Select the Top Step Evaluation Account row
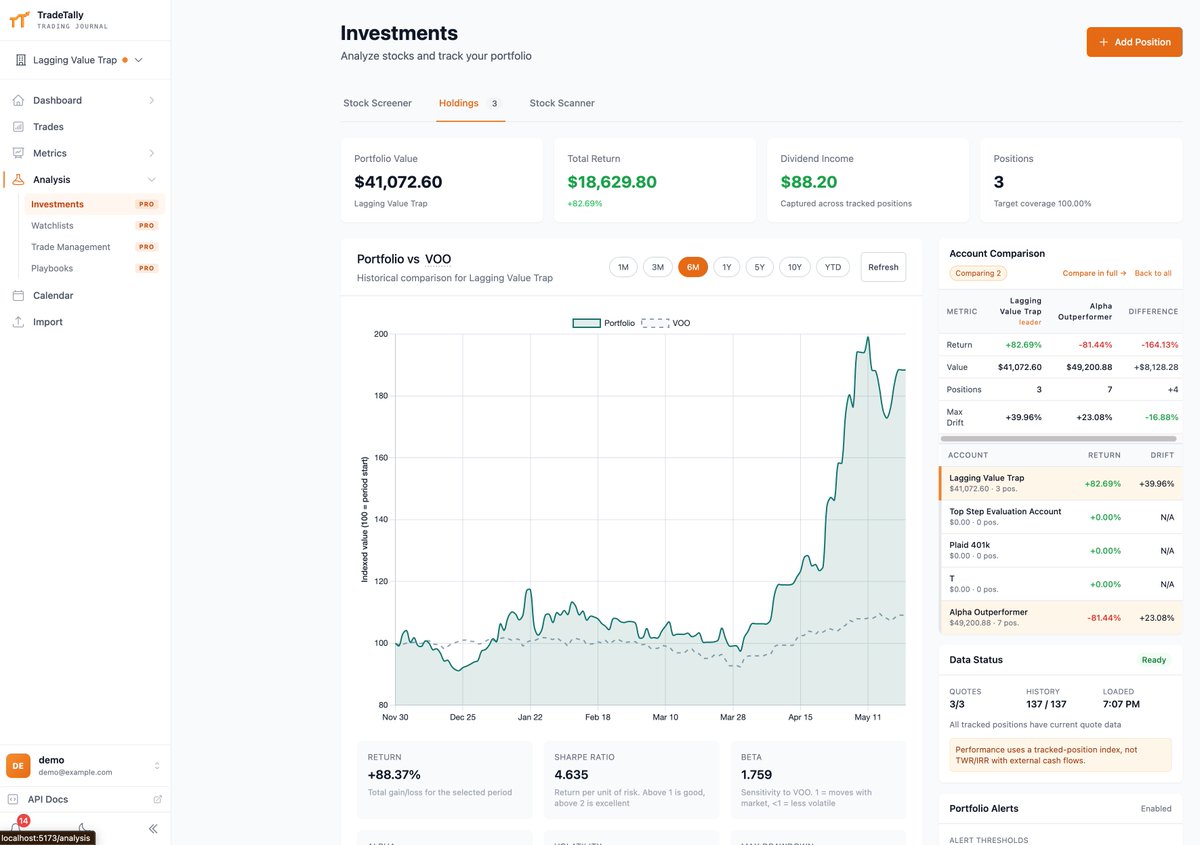This screenshot has height=845, width=1200. (1060, 517)
